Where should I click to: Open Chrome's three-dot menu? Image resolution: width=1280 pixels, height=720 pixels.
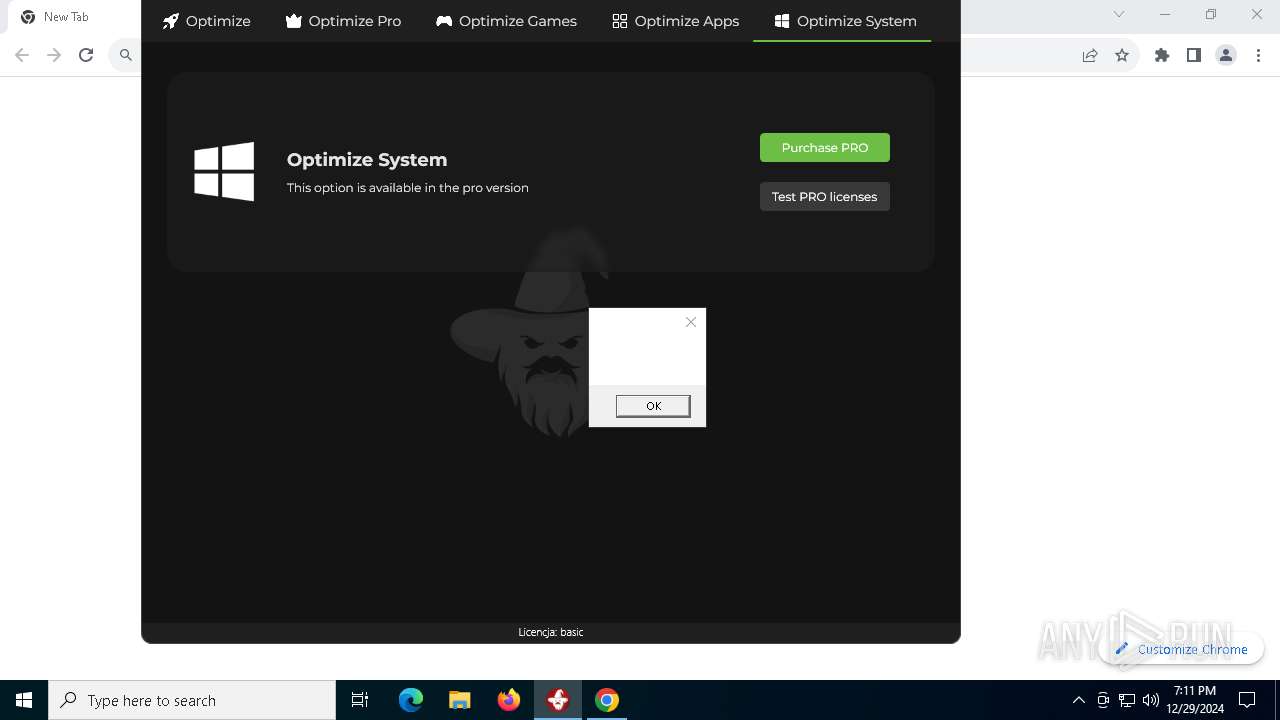pyautogui.click(x=1257, y=56)
